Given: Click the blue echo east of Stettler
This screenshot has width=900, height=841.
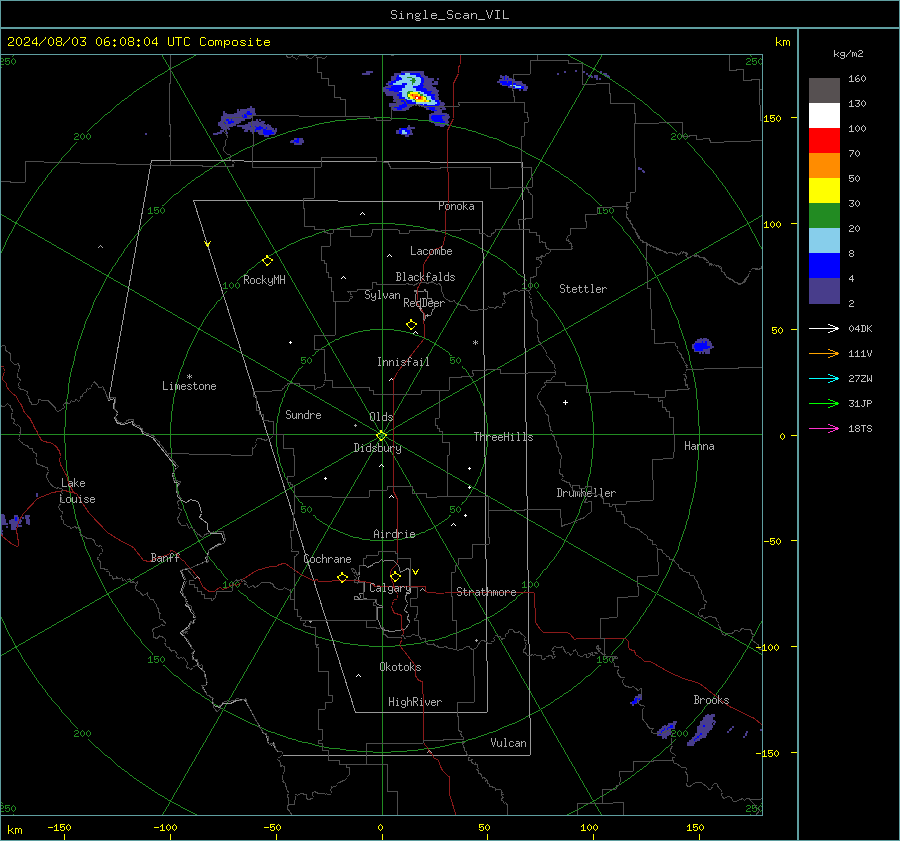Looking at the screenshot, I should (x=703, y=346).
